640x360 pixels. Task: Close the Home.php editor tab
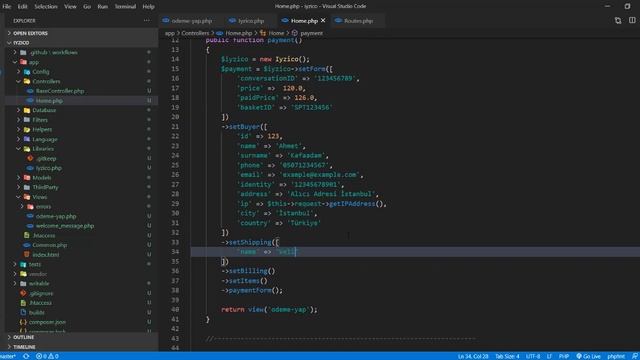point(323,20)
